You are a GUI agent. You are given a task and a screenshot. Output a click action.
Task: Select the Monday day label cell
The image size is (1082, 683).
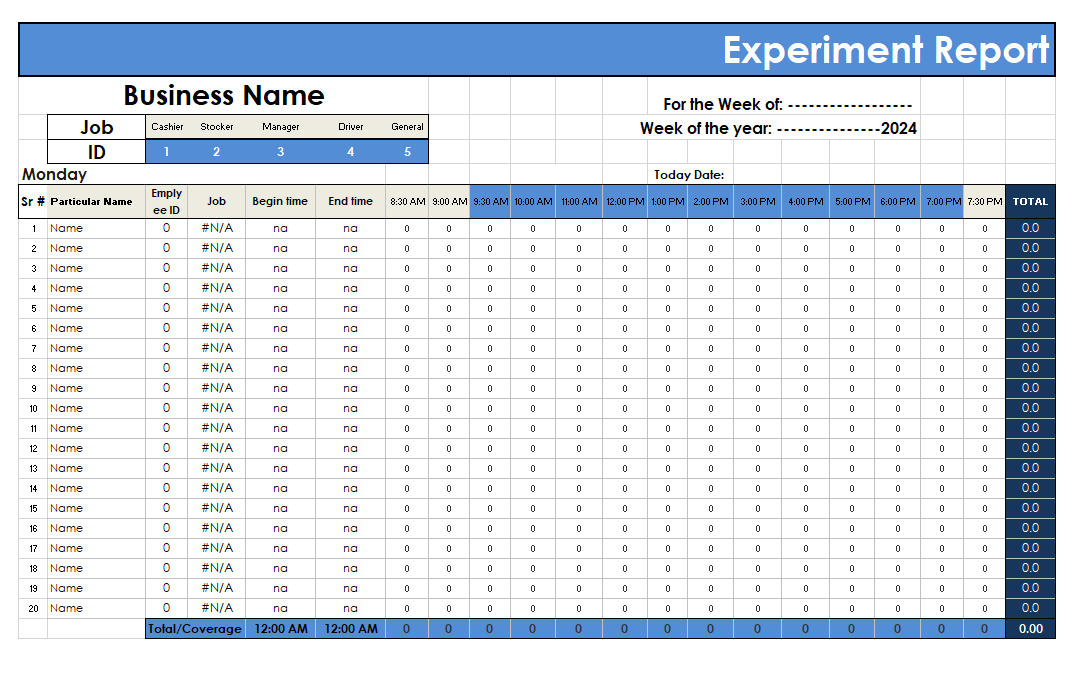[55, 175]
